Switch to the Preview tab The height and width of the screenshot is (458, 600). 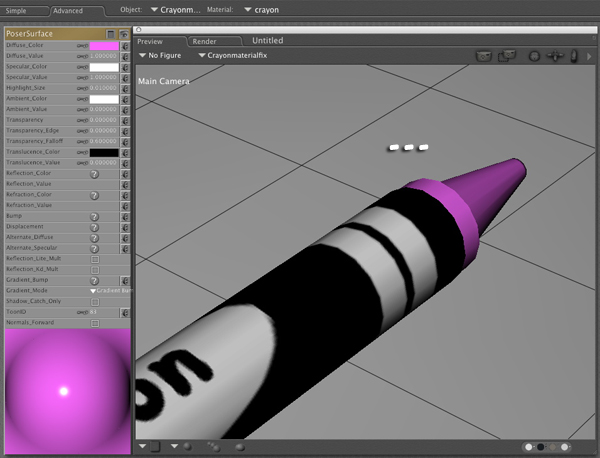click(150, 42)
